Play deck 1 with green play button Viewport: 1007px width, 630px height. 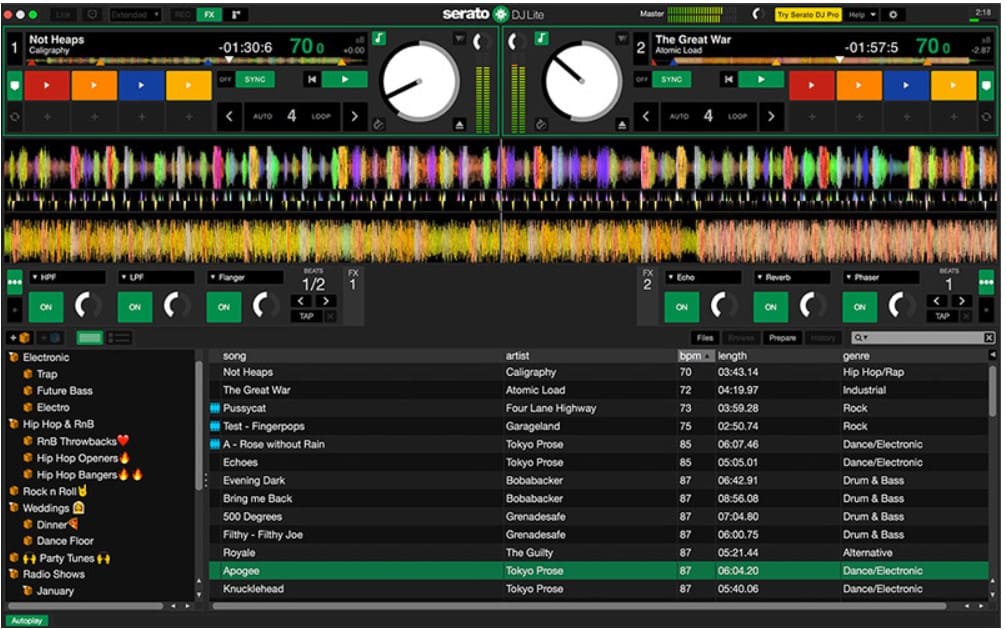coord(345,80)
